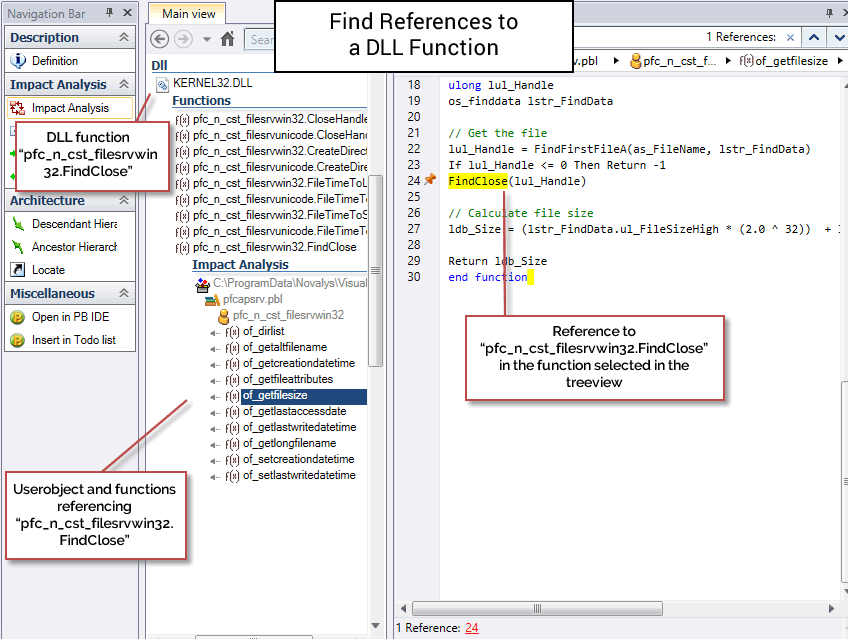Screen dimensions: 848x639
Task: Collapse the Miscellaneous section
Action: click(124, 294)
